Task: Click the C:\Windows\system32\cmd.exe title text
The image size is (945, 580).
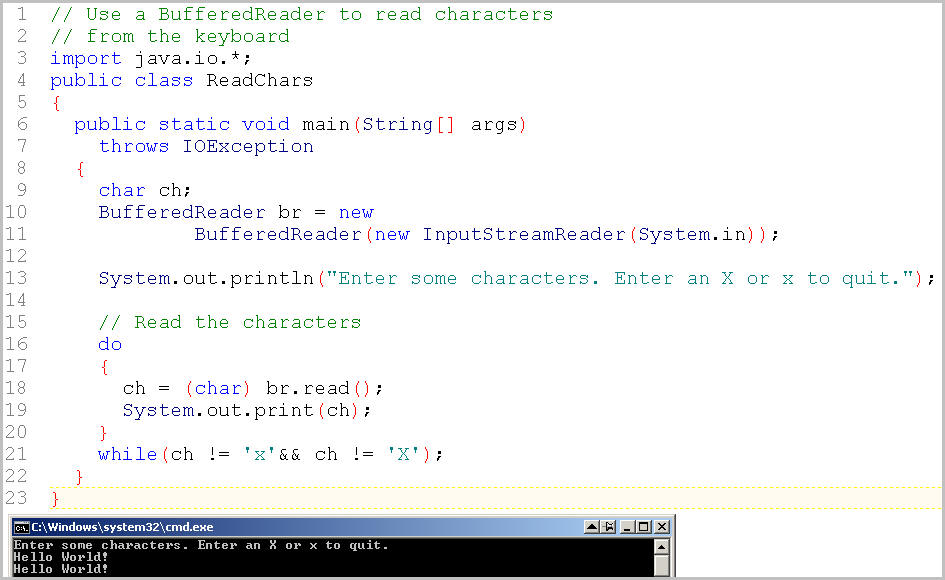Action: (x=122, y=527)
